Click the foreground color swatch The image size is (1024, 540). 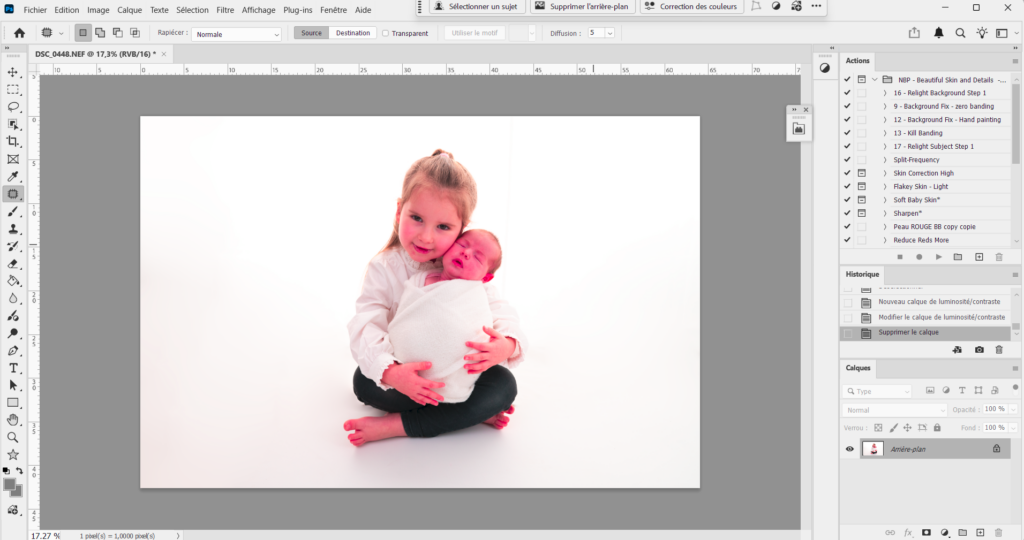(10, 485)
